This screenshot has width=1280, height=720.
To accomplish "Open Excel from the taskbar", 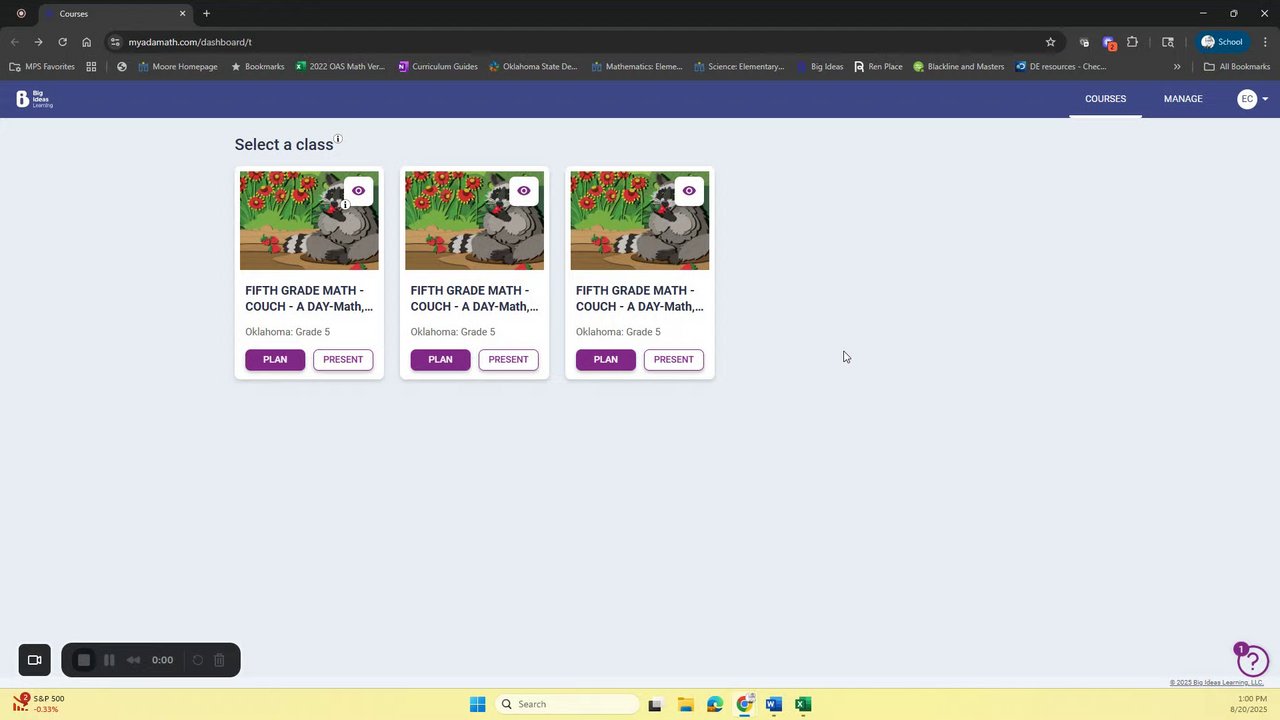I will 803,704.
